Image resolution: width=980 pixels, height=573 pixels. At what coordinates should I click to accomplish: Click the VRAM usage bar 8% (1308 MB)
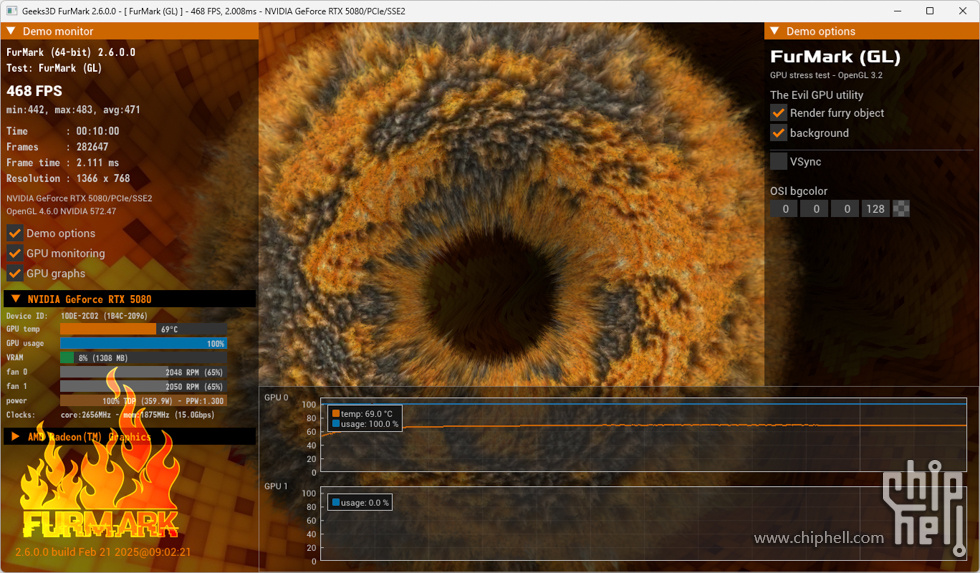[x=143, y=357]
